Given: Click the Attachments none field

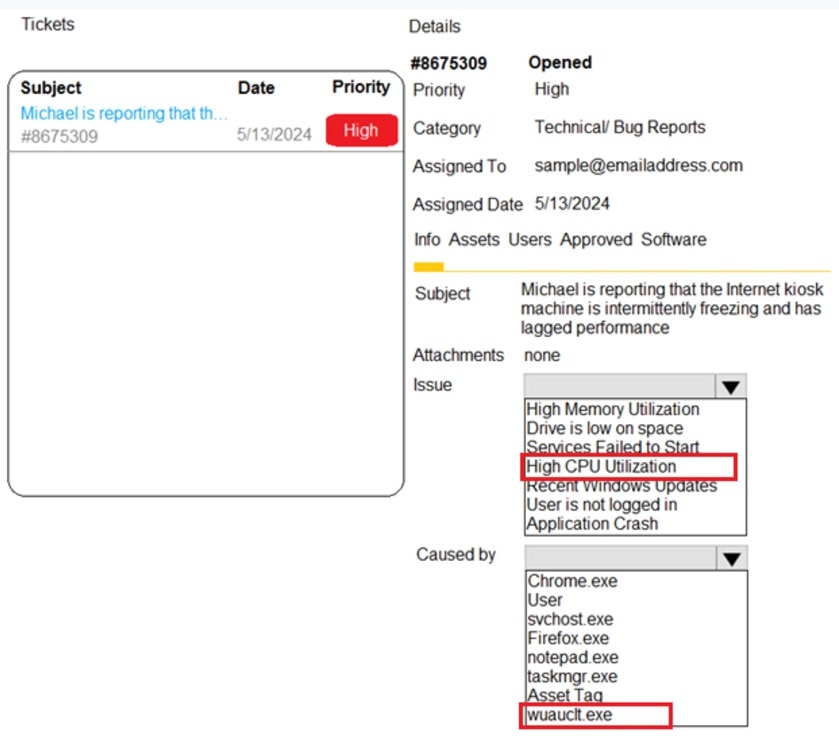Looking at the screenshot, I should [x=541, y=355].
